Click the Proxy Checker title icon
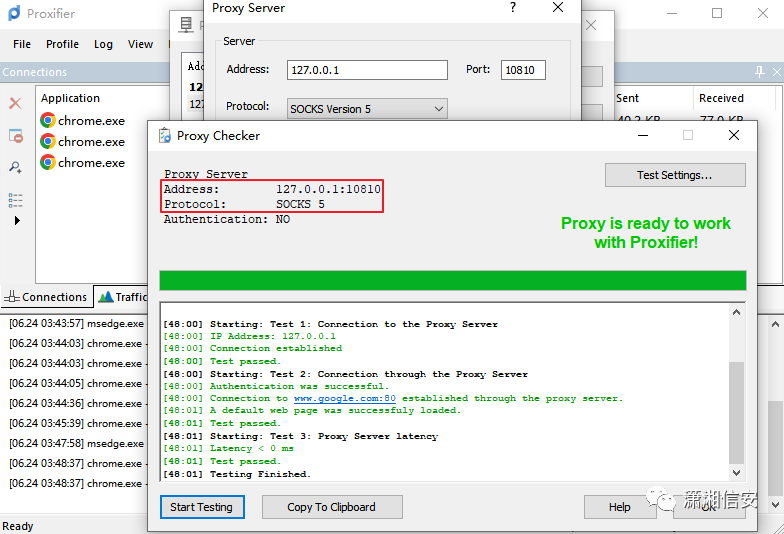This screenshot has width=784, height=534. click(164, 136)
